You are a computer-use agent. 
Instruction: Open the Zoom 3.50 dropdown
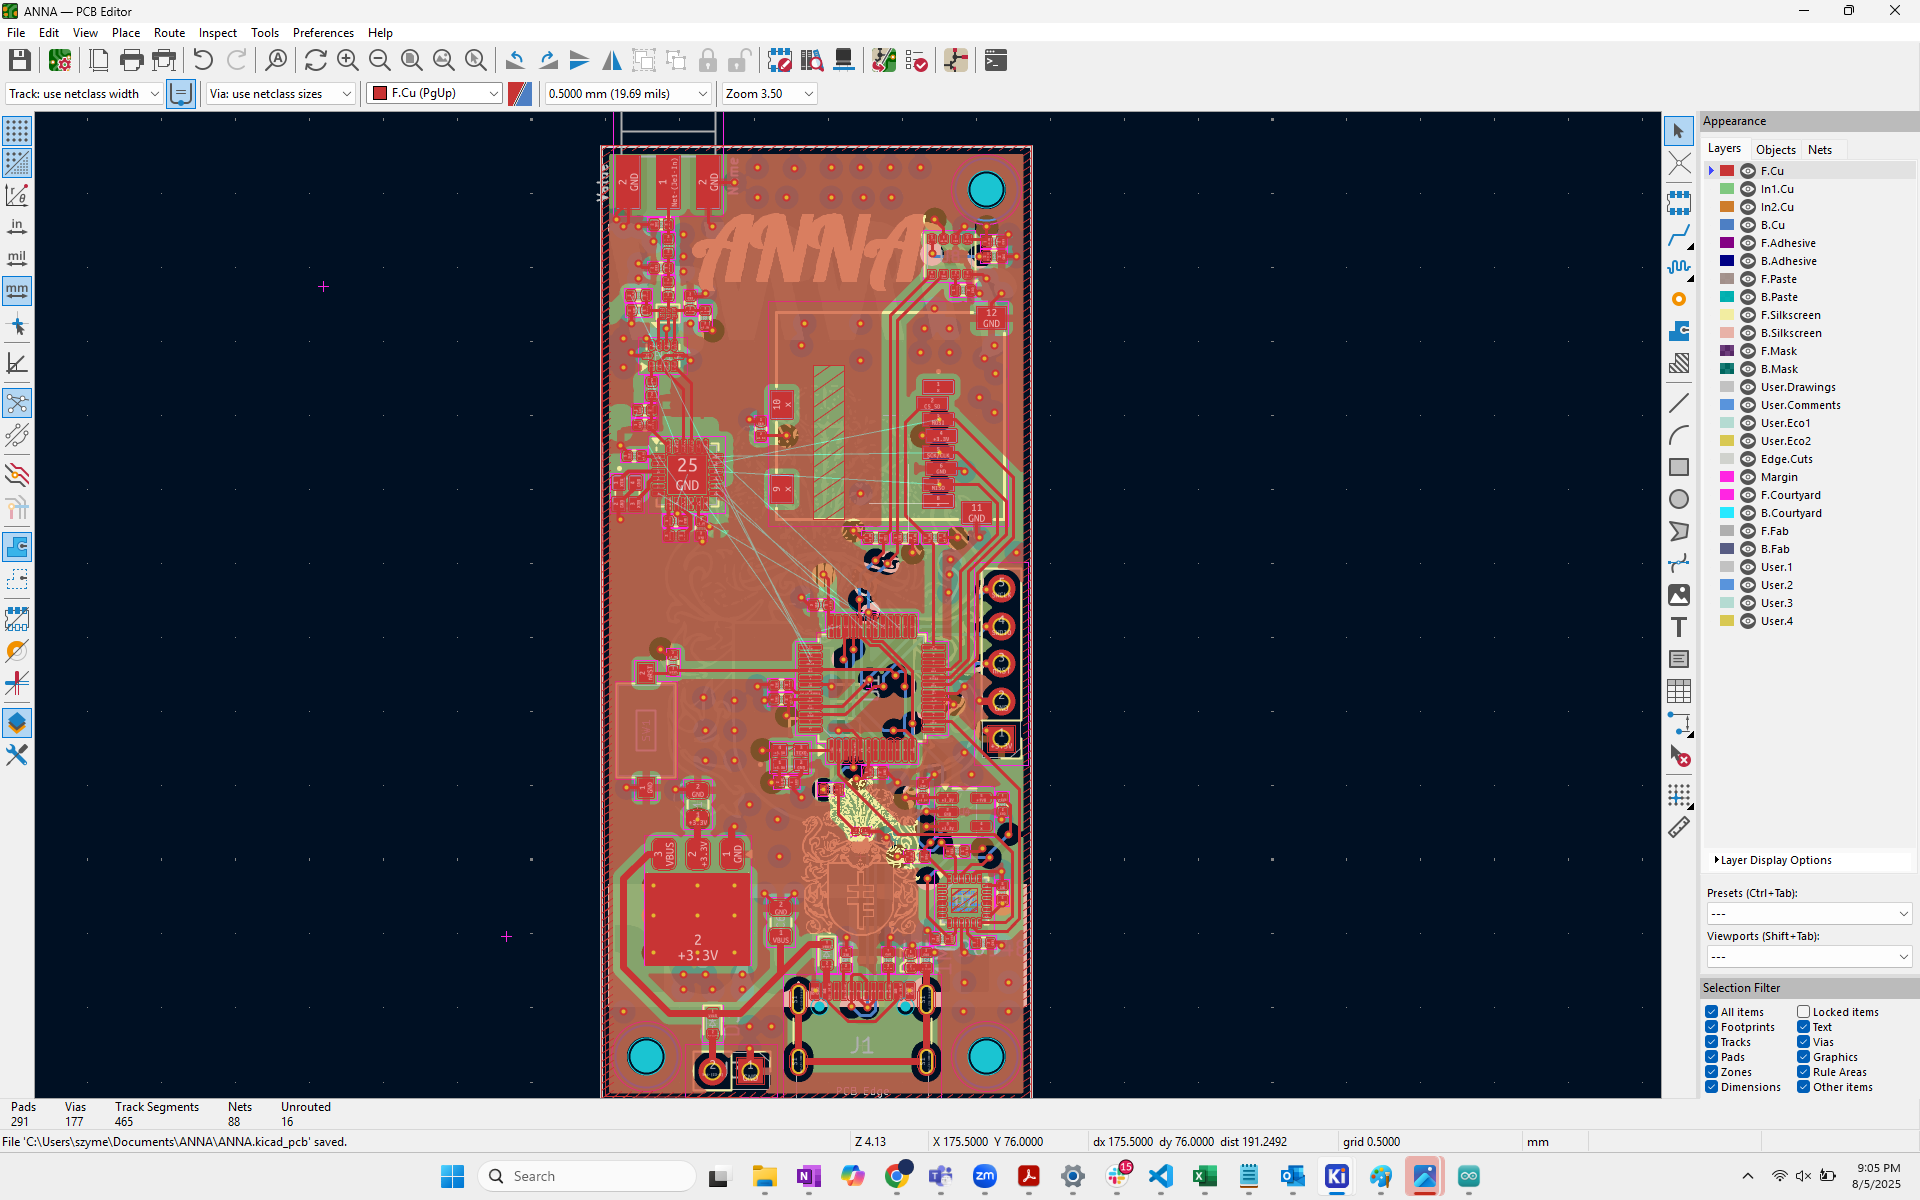click(x=769, y=94)
